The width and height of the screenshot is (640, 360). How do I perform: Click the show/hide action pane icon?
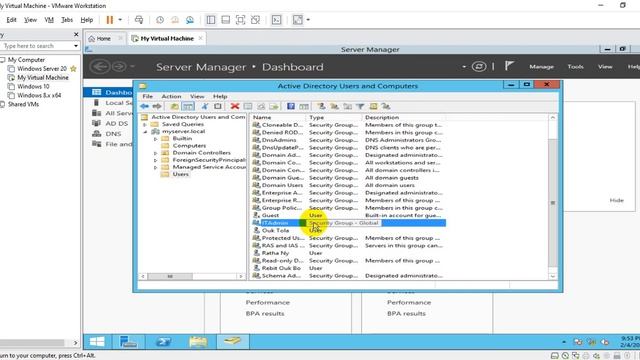pos(304,106)
